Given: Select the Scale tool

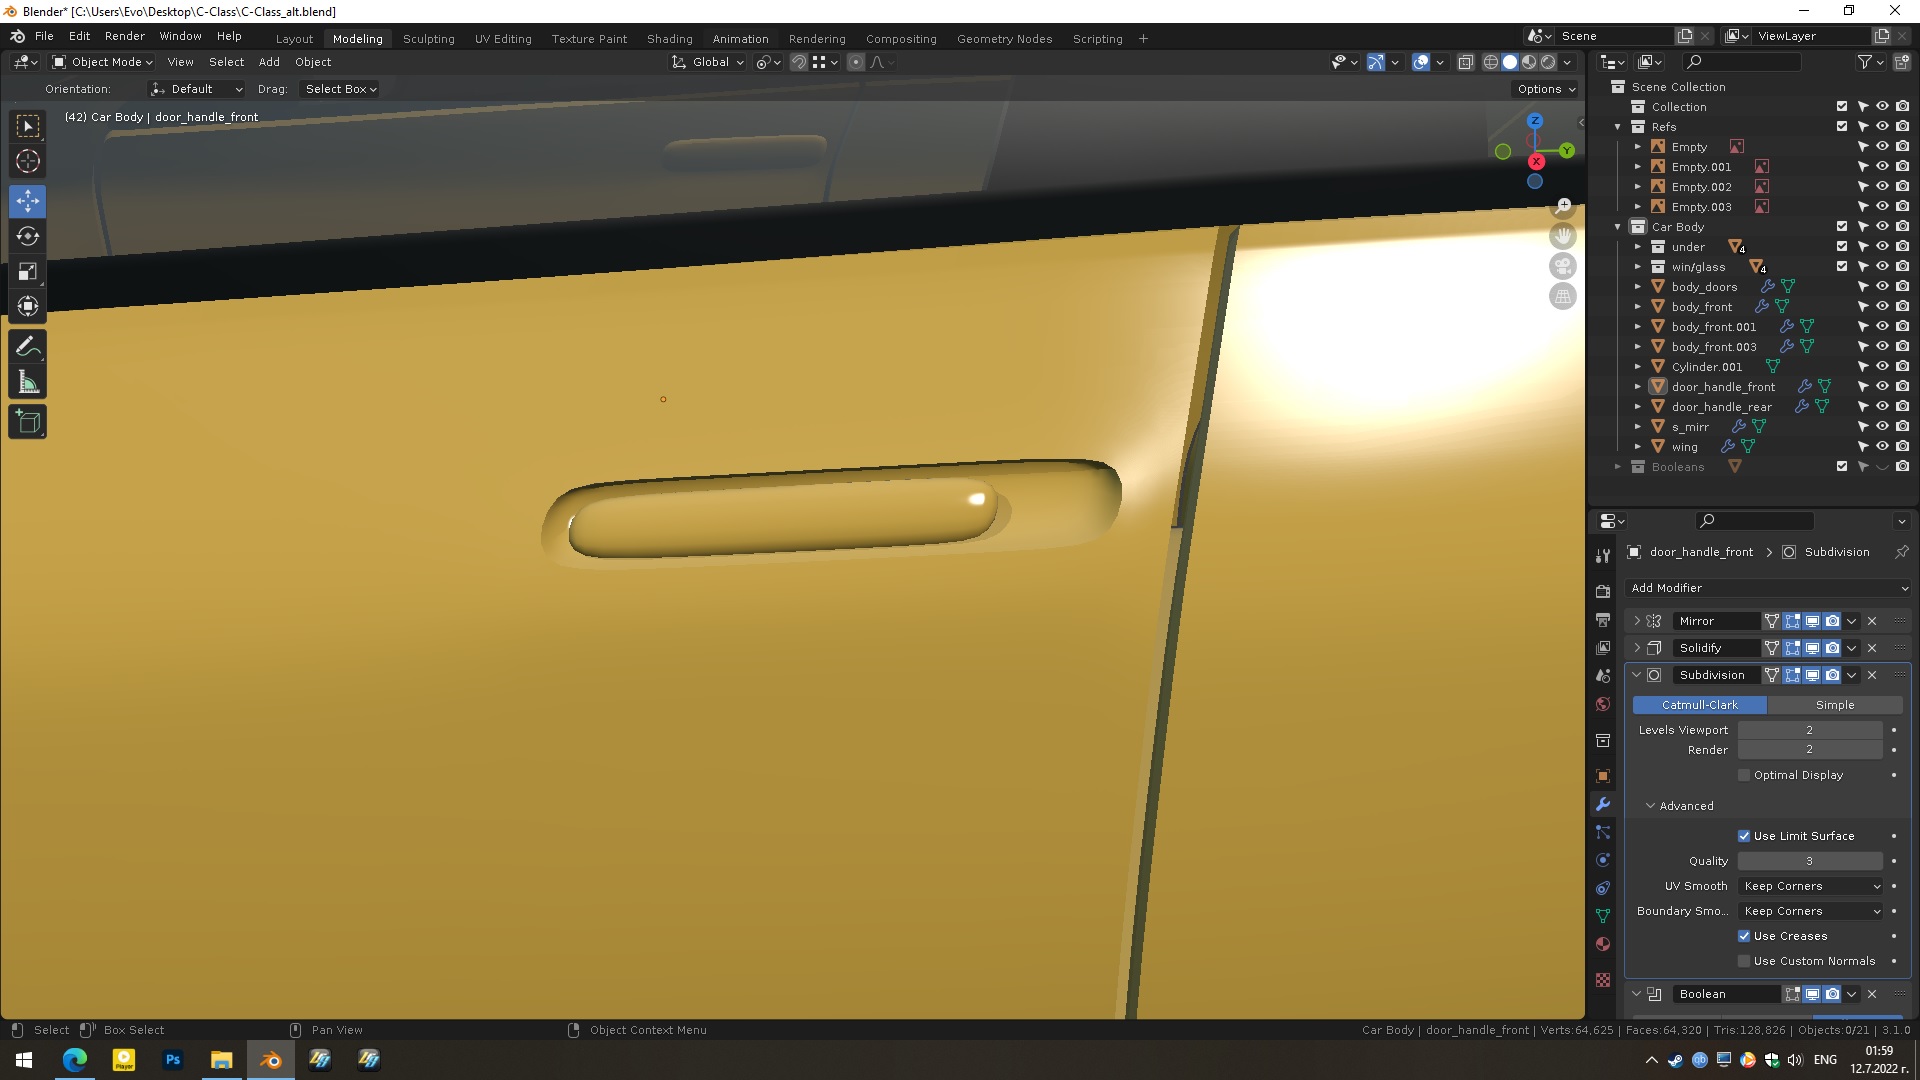Looking at the screenshot, I should click(28, 272).
